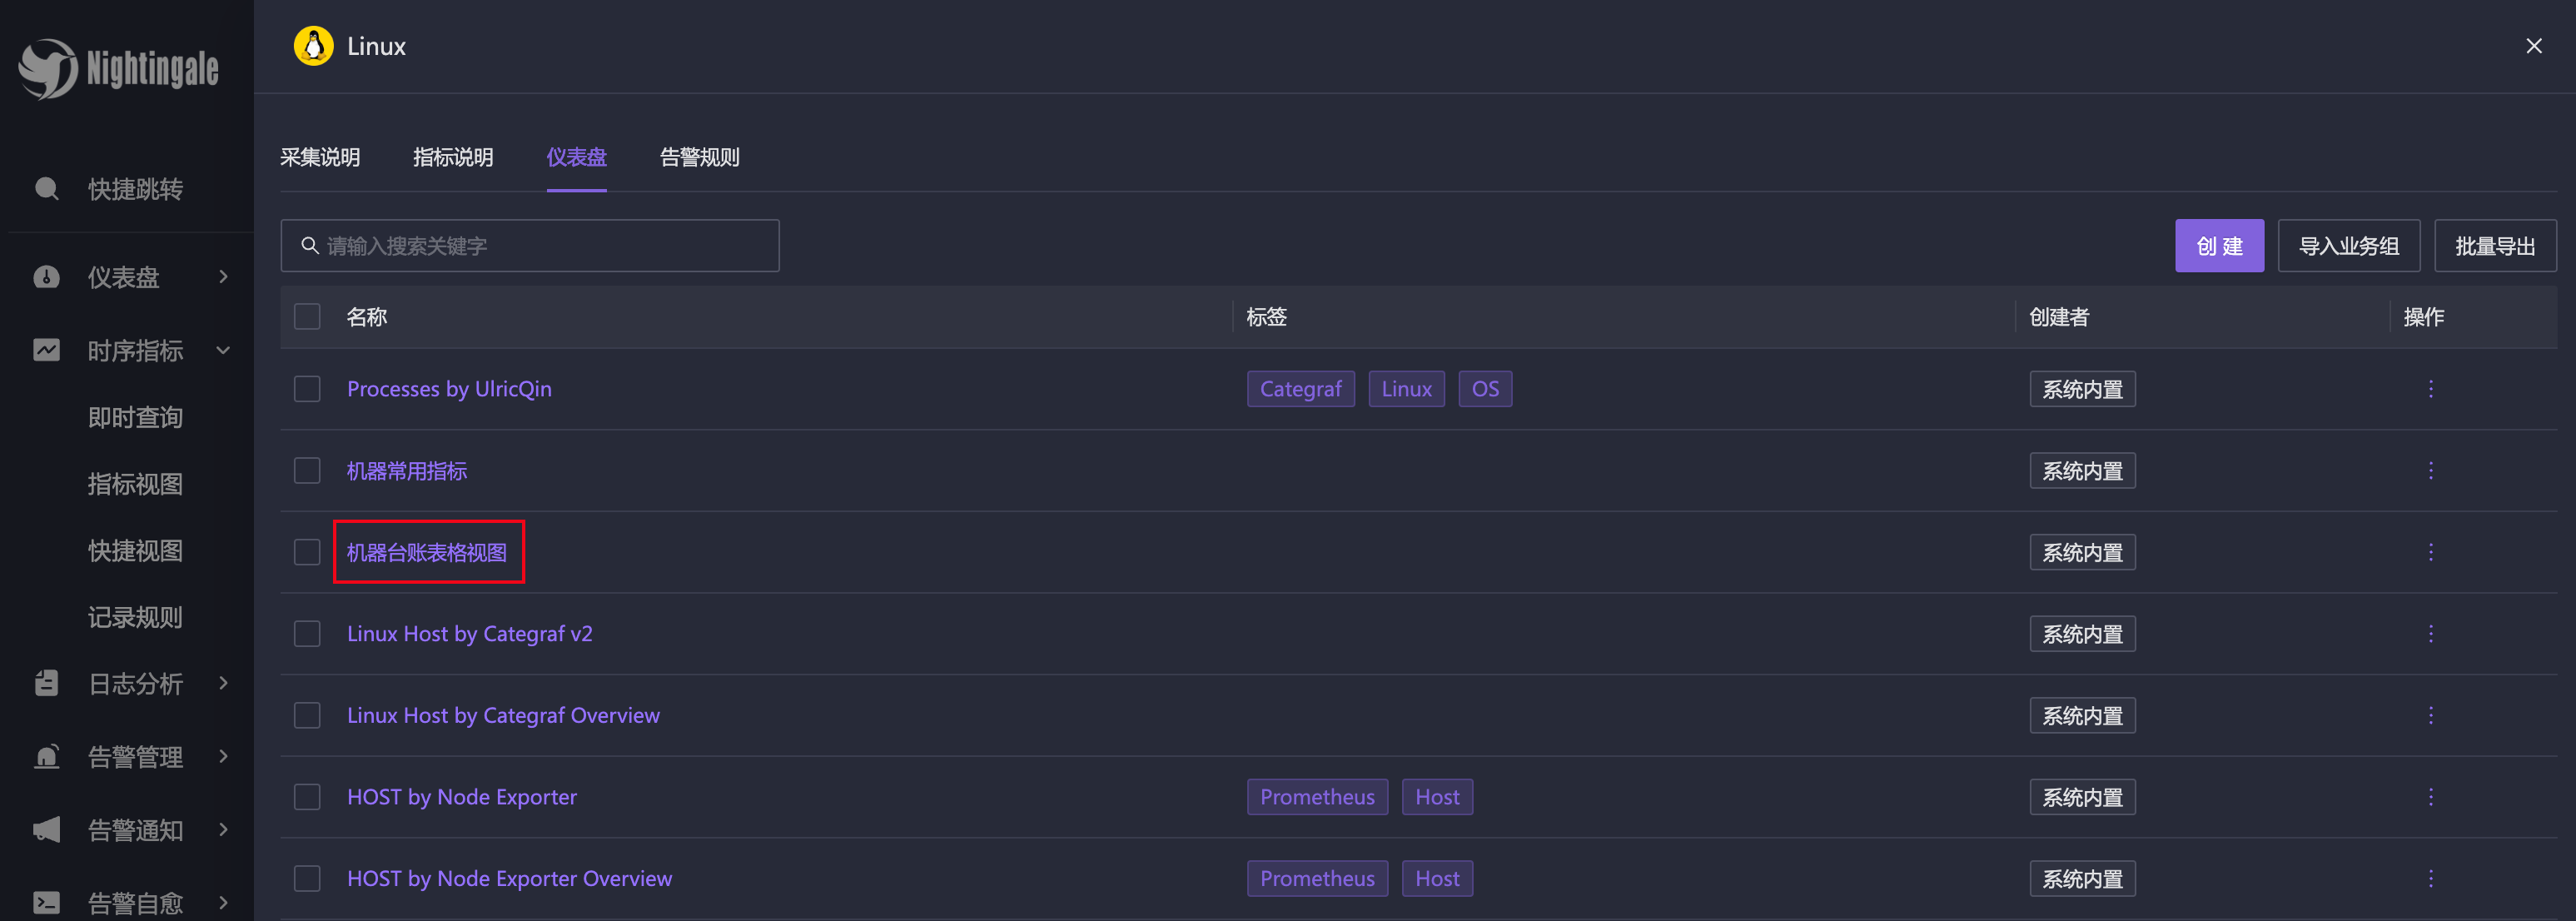Open actions menu for Linux Host by Categraf v2
The width and height of the screenshot is (2576, 921).
(x=2430, y=634)
